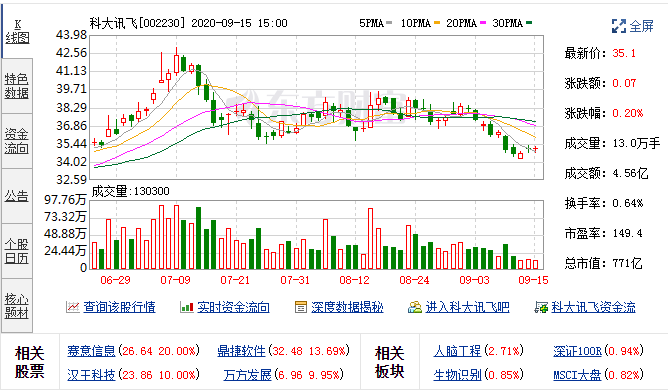The image size is (668, 392).
Task: Open the 人脑工程 sector link
Action: click(458, 351)
